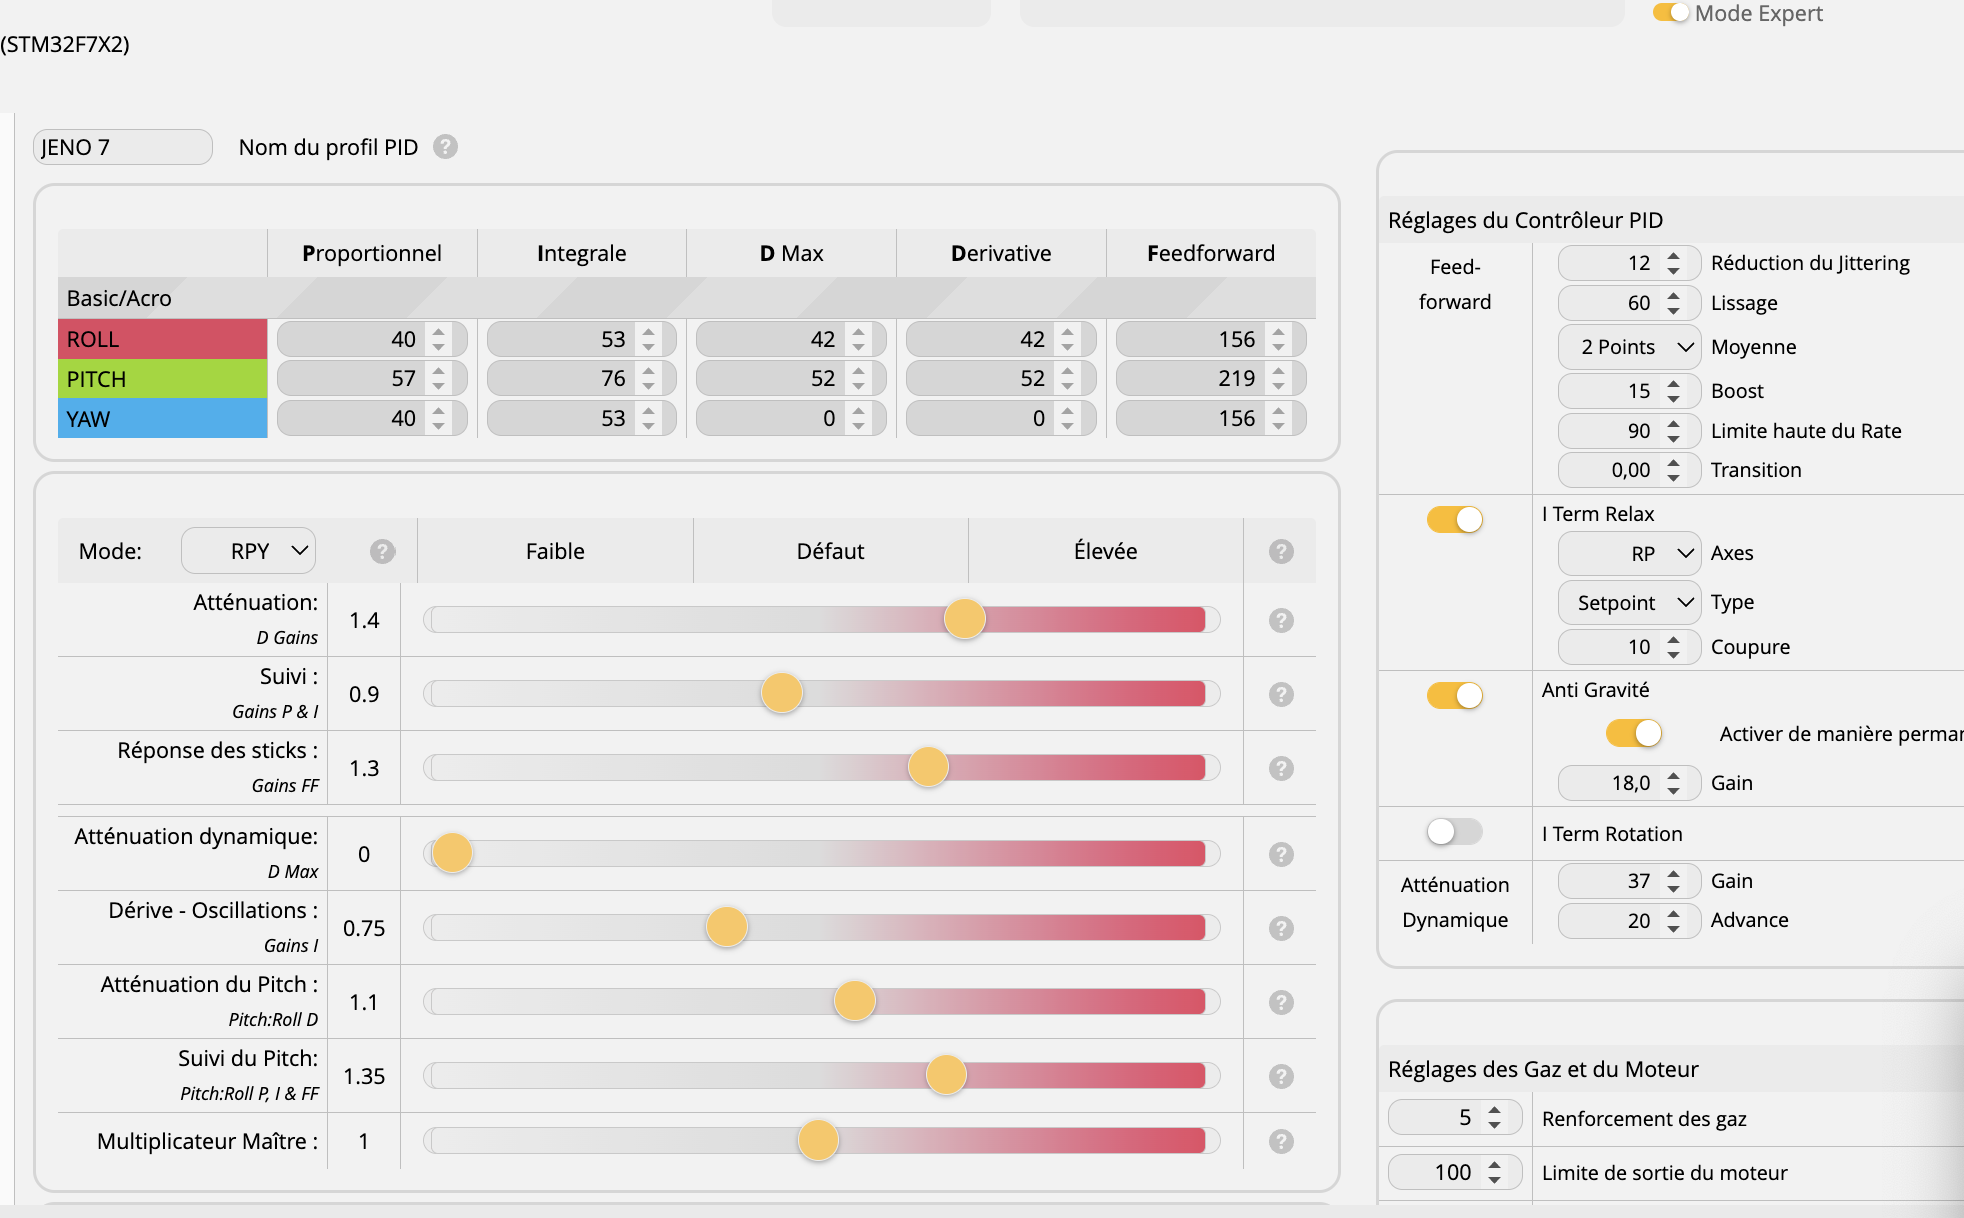Screen dimensions: 1964x1218
Task: Disable the I Term Relax toggle
Action: 1454,519
